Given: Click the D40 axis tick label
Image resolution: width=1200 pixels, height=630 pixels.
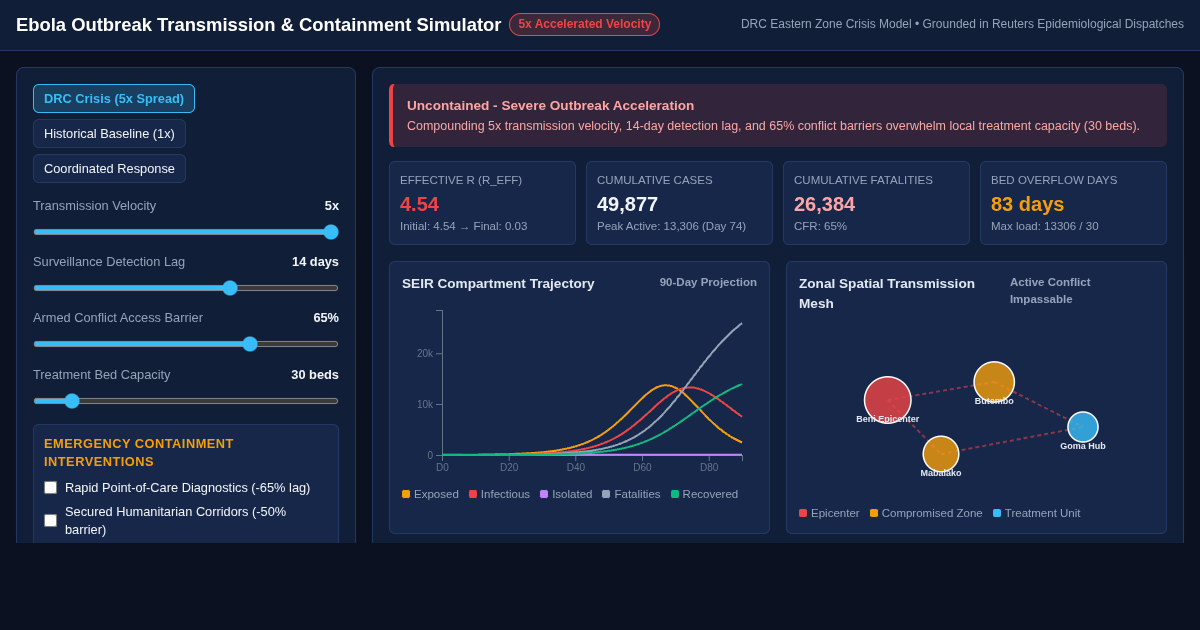Looking at the screenshot, I should coord(576,467).
